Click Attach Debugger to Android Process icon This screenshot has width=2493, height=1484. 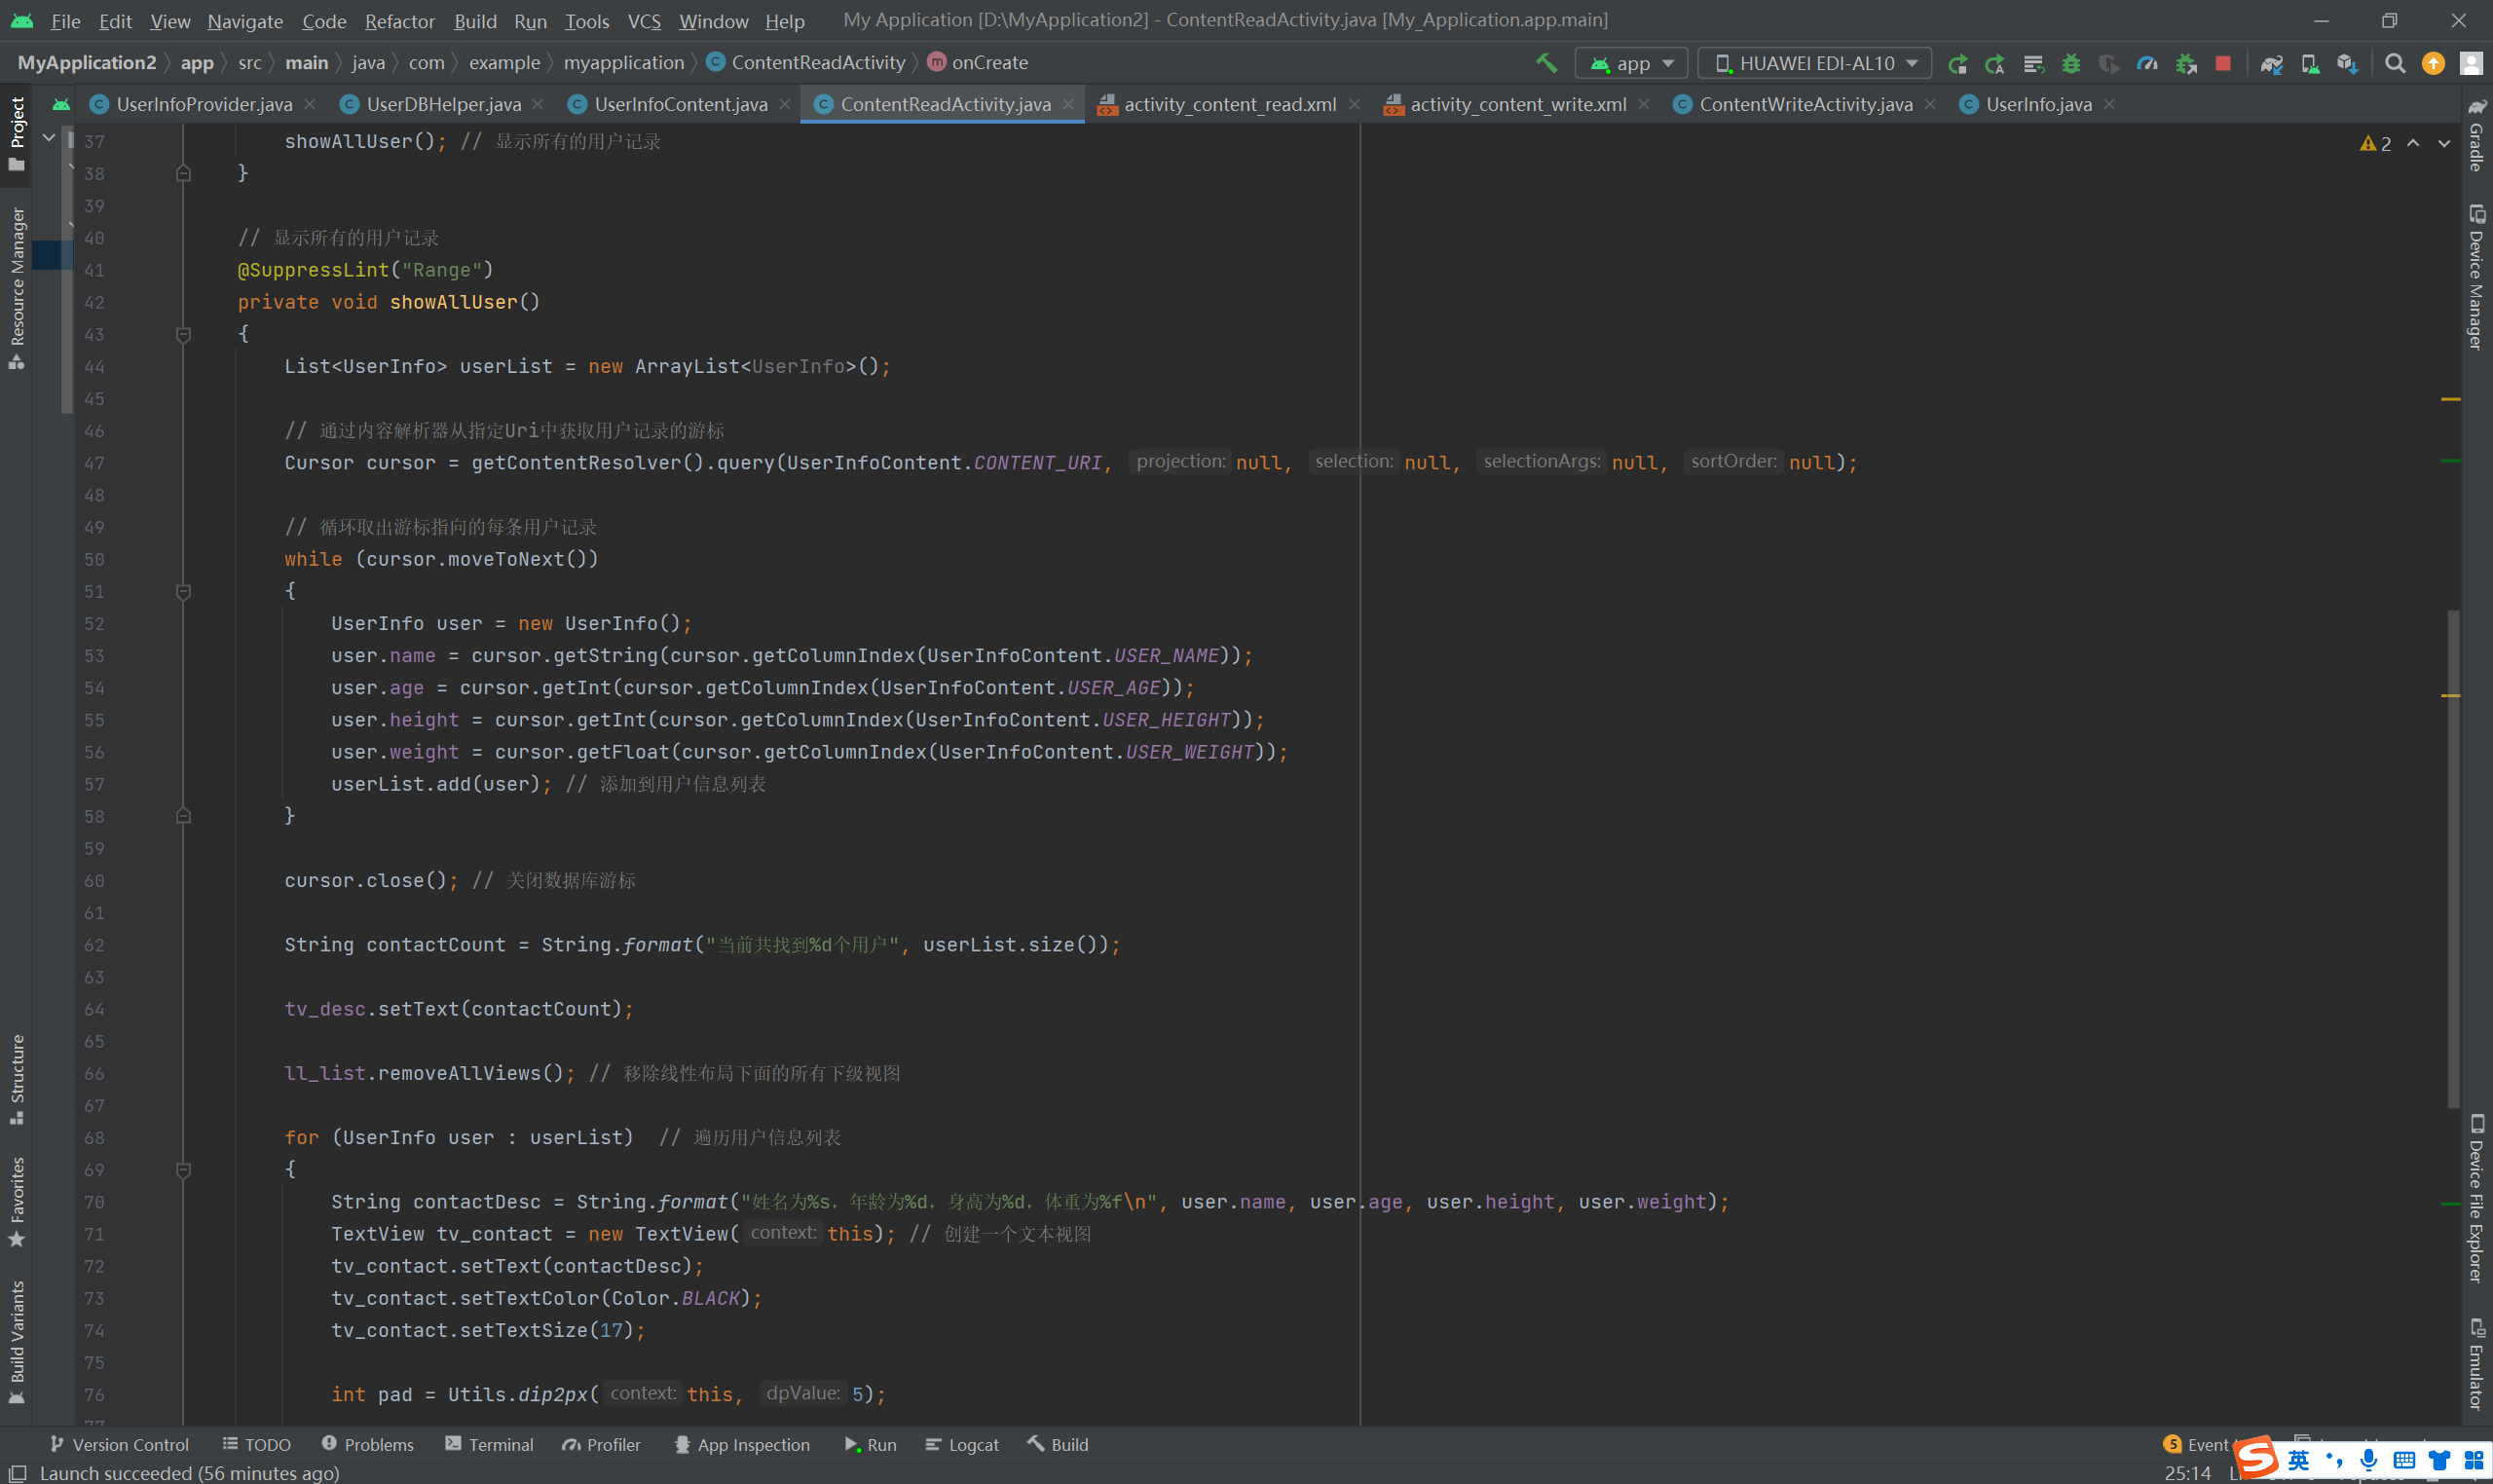pos(2186,63)
